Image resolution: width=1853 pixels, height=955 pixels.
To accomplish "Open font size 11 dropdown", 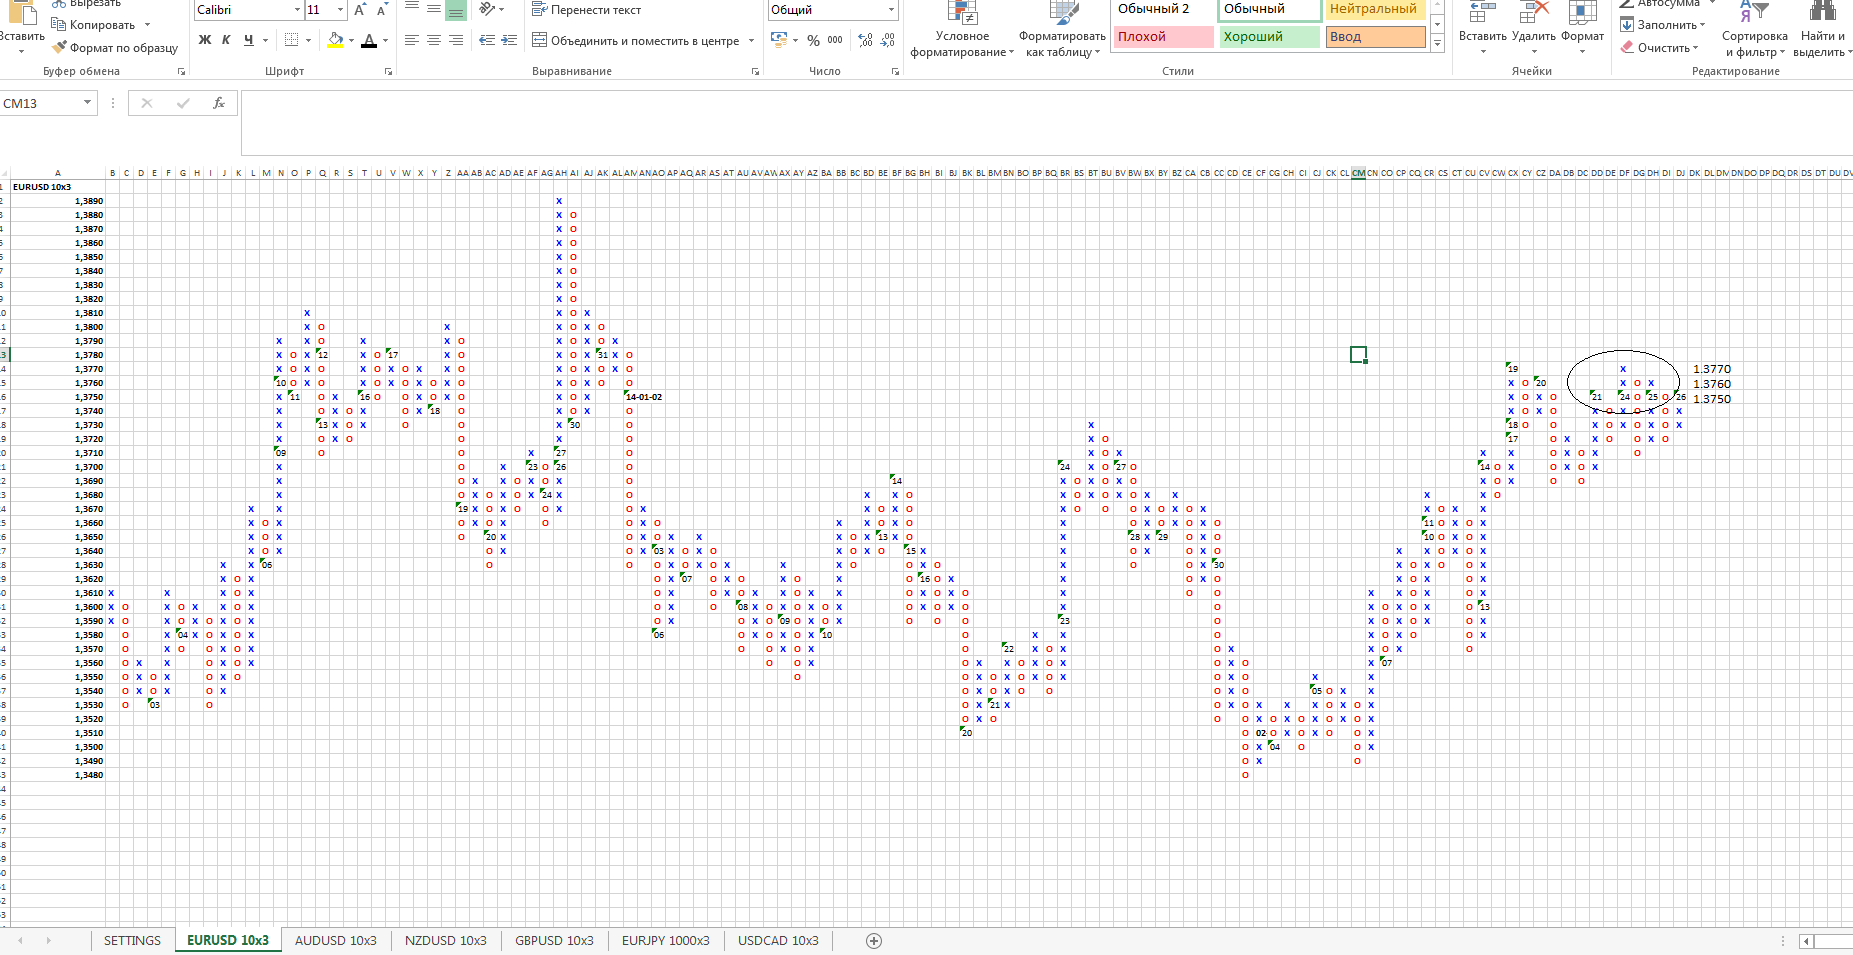I will (x=341, y=9).
